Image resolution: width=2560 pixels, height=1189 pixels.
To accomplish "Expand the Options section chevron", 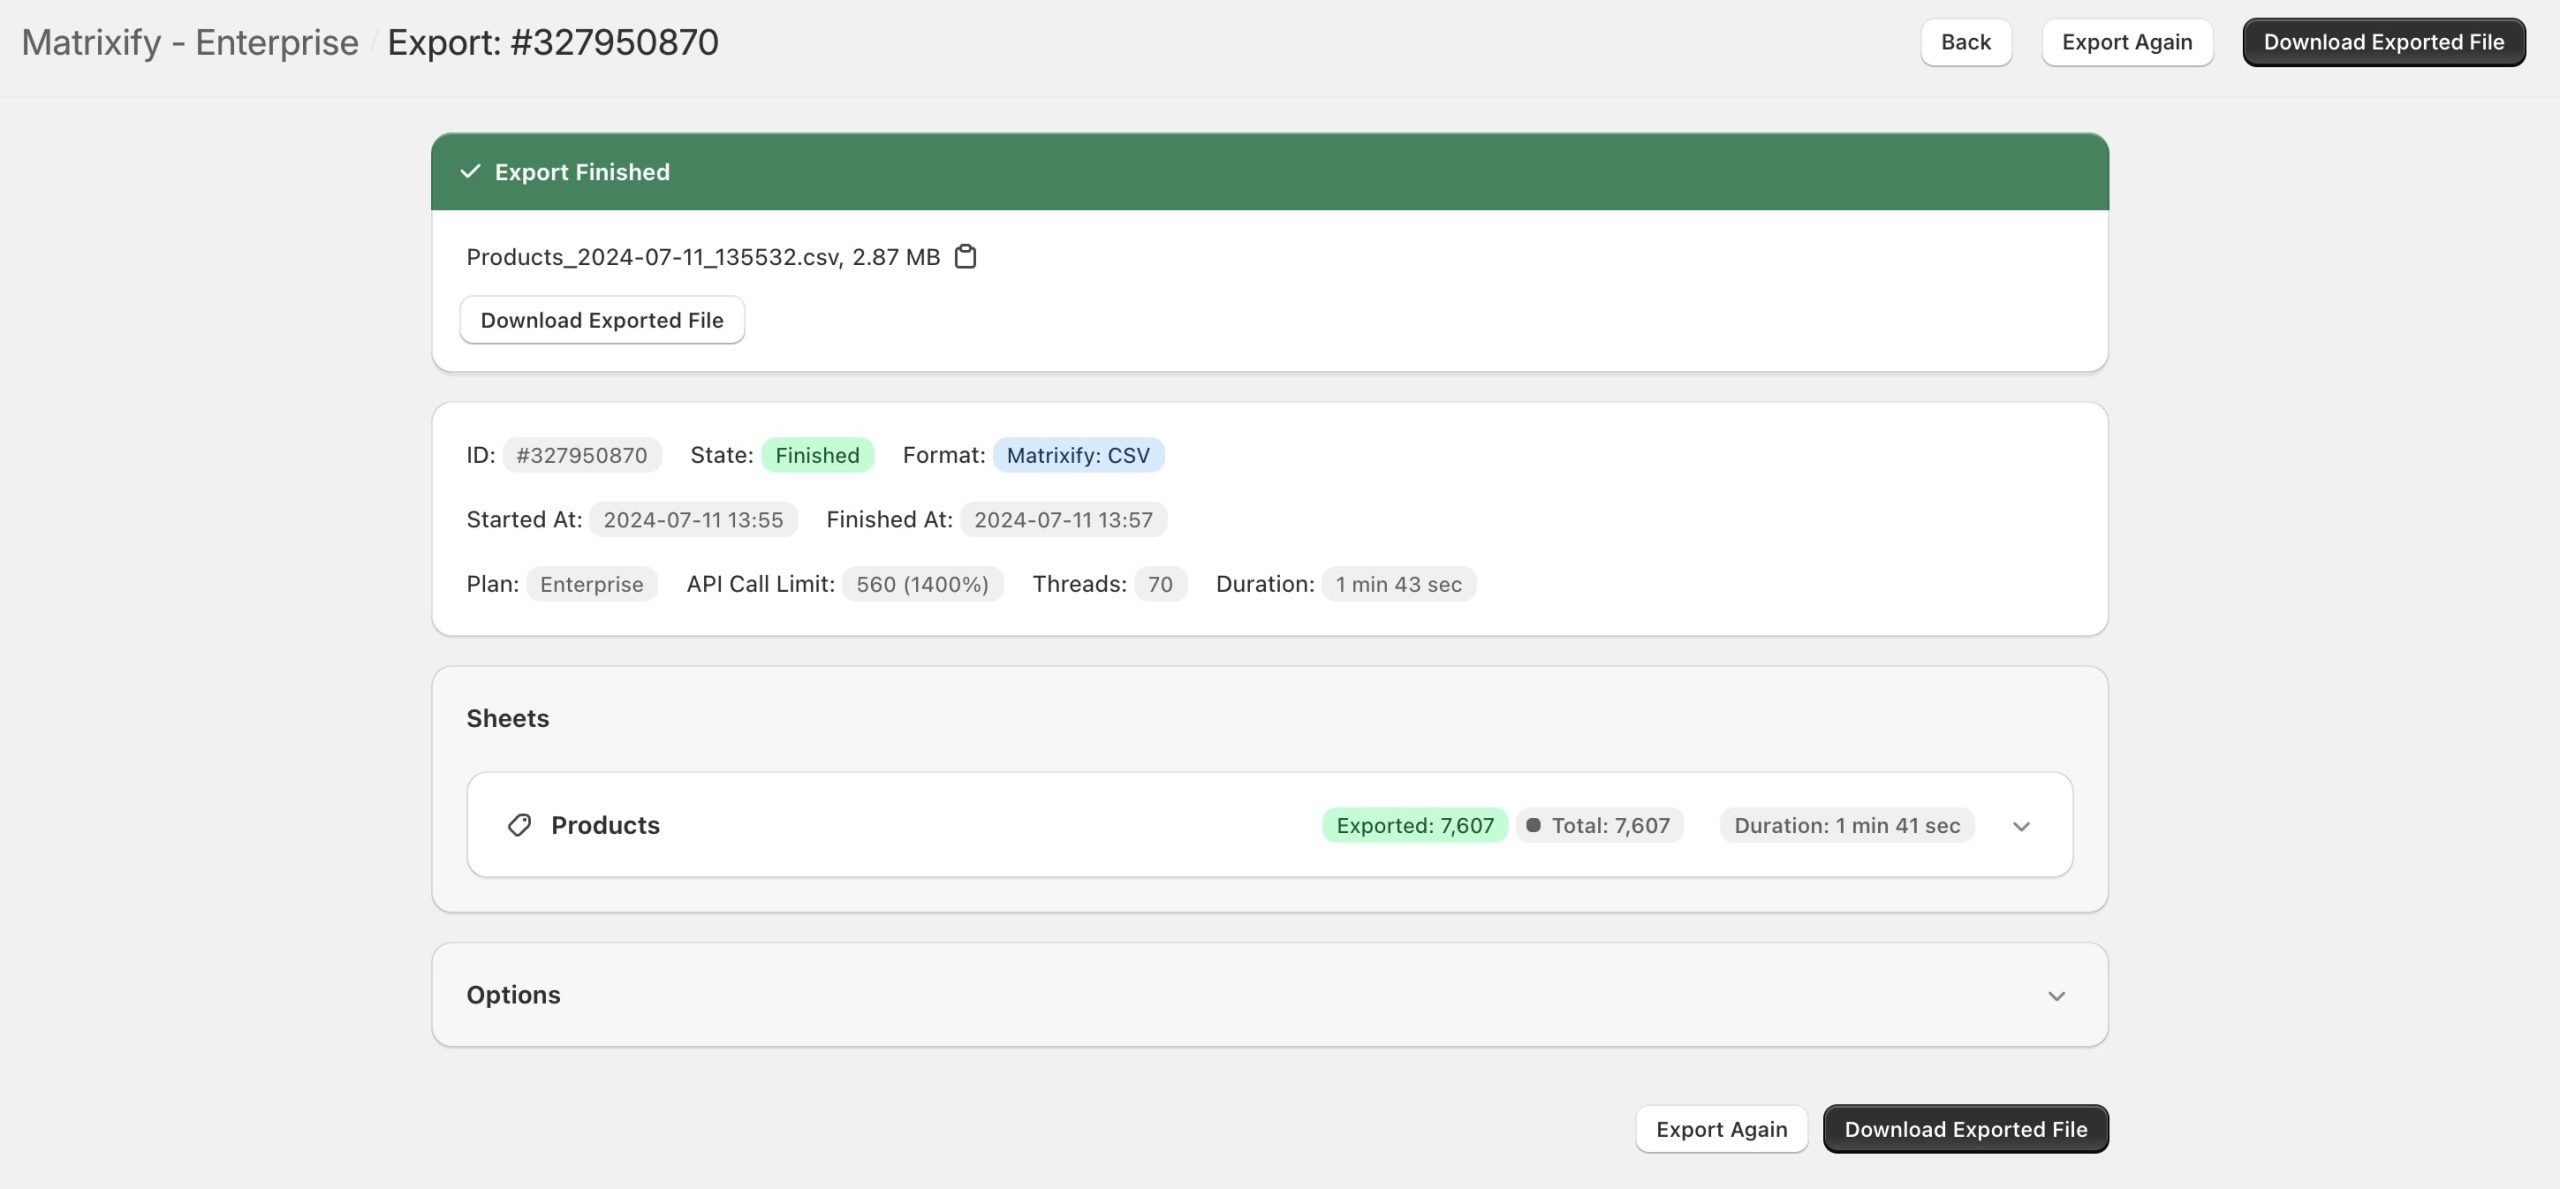I will tap(2056, 996).
